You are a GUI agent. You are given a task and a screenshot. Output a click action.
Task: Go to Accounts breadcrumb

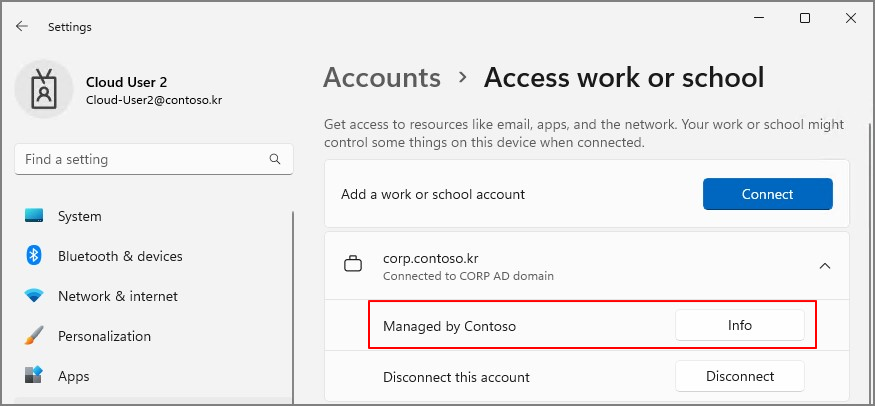(x=382, y=78)
